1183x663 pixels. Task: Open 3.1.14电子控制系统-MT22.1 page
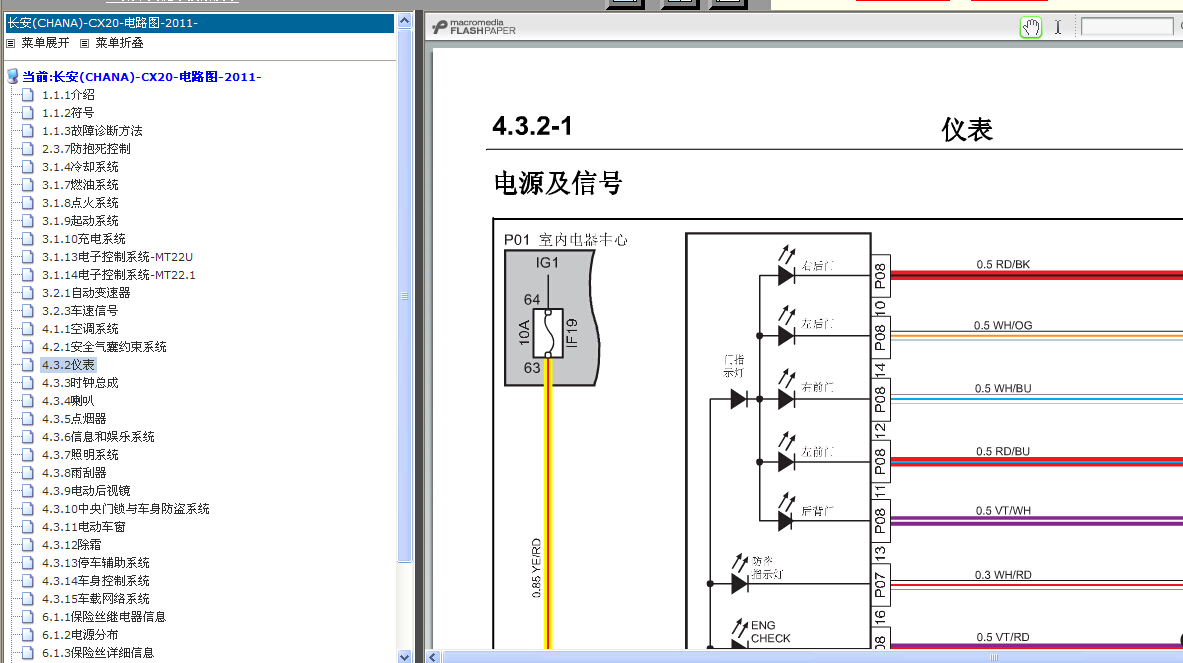(x=118, y=275)
